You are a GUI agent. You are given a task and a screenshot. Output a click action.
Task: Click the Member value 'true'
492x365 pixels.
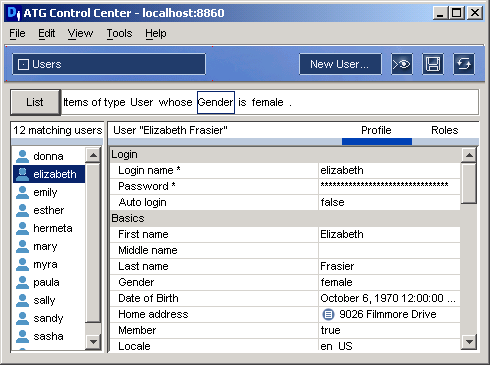click(x=389, y=330)
